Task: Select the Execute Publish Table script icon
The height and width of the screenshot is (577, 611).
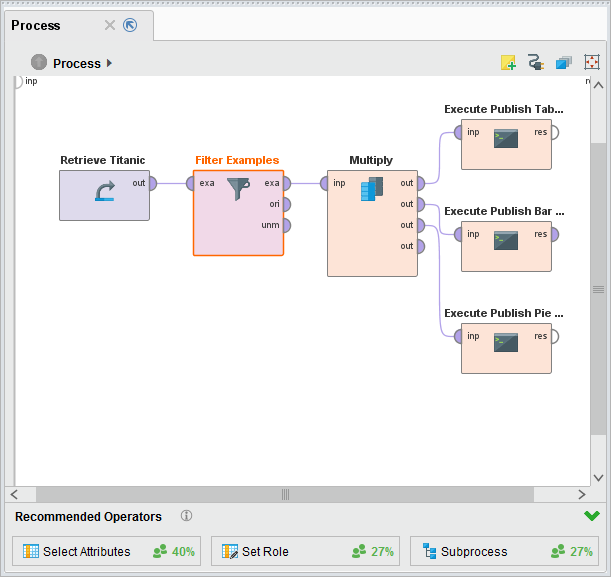Action: [505, 139]
